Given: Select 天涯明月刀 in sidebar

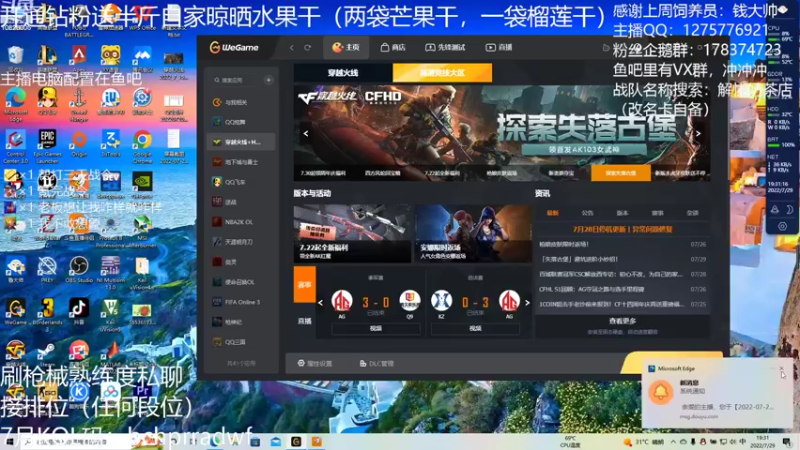Looking at the screenshot, I should pos(241,242).
